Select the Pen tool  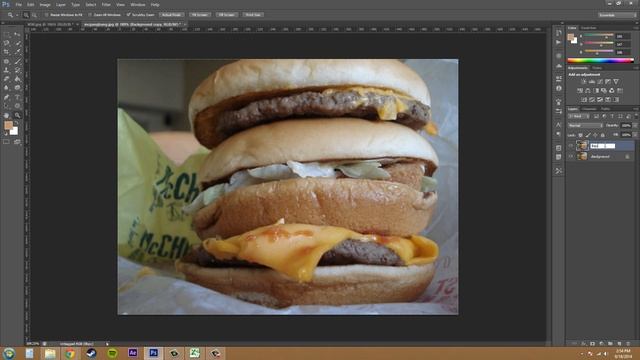click(x=7, y=97)
